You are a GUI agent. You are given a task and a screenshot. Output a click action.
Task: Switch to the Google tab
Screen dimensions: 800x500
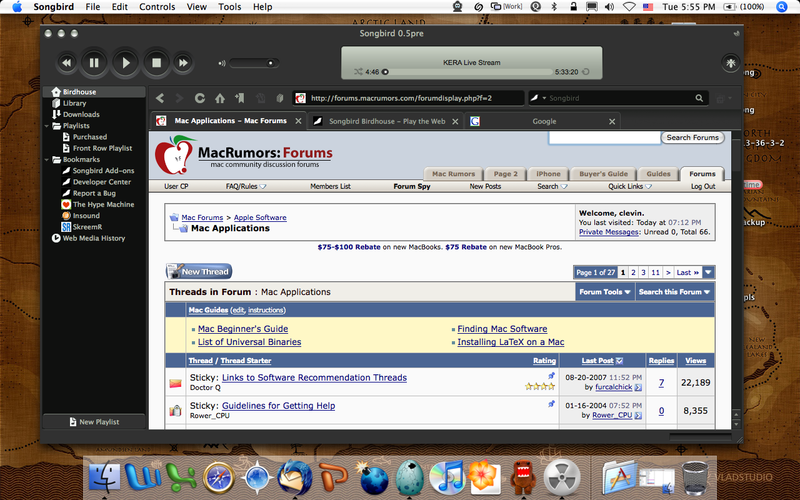point(544,121)
